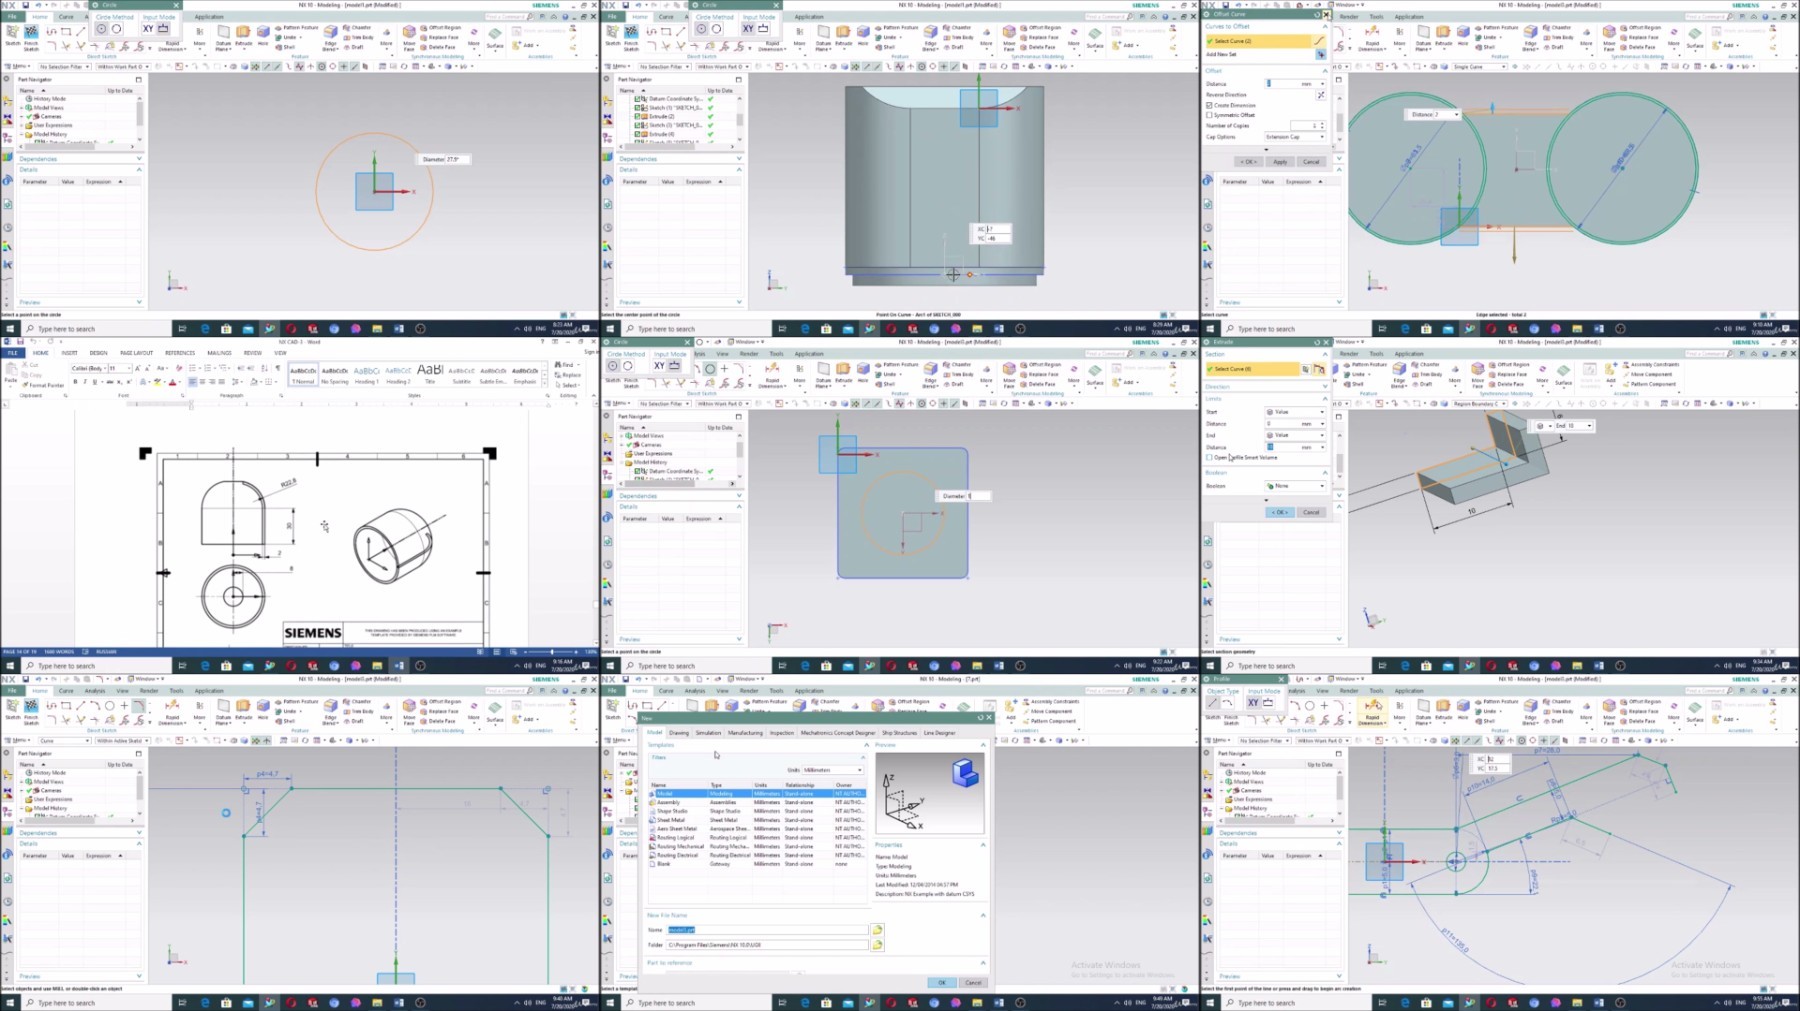Click Move Component icon in New dialog window

(x=1026, y=711)
